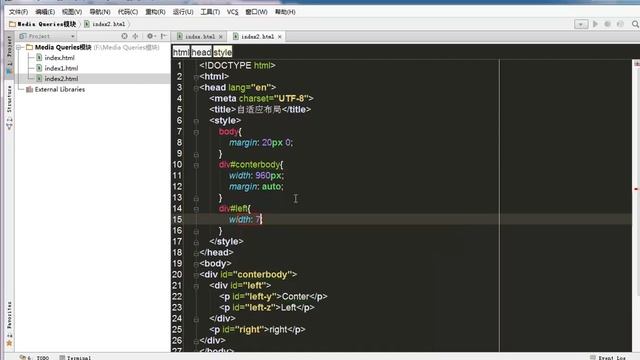Collapse the Media Queries模块 project root

[19, 47]
